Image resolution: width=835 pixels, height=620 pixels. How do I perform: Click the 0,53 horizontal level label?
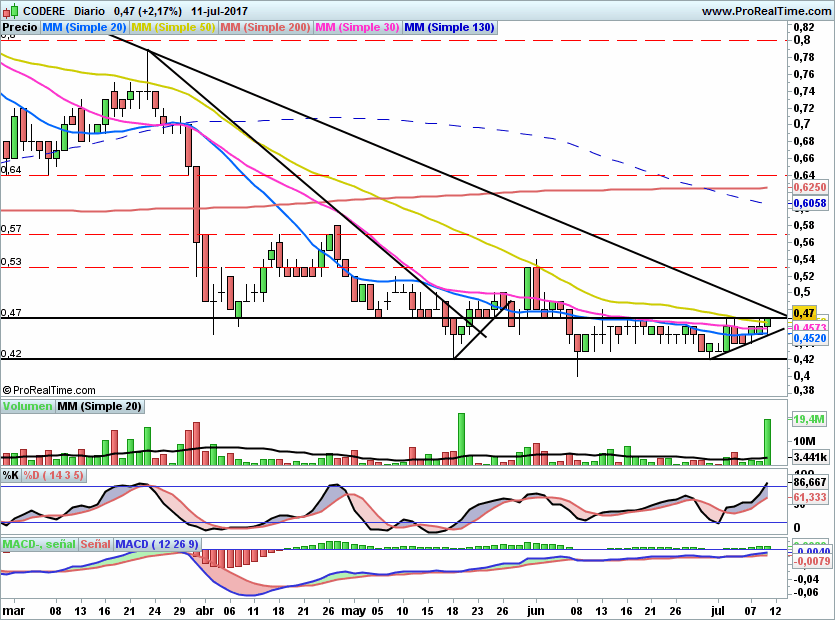point(11,262)
